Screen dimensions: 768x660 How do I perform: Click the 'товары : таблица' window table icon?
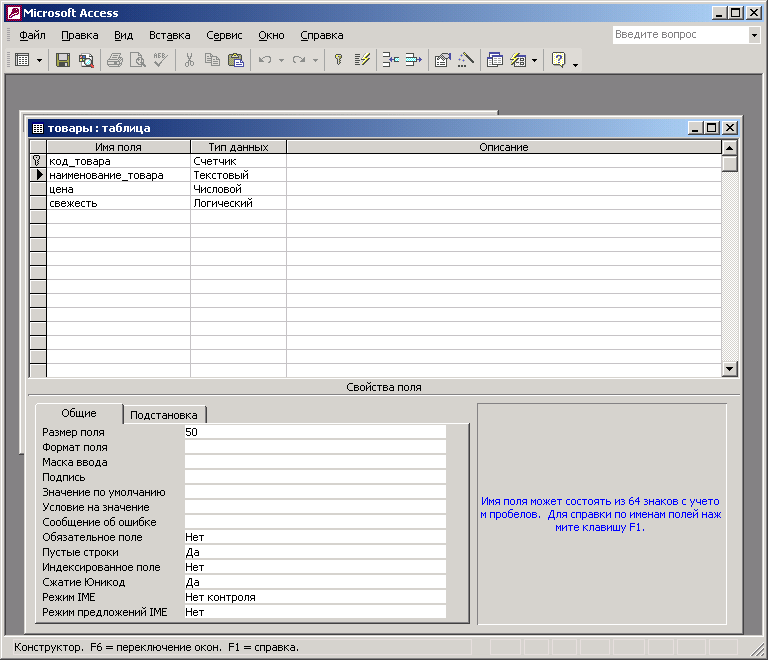38,128
